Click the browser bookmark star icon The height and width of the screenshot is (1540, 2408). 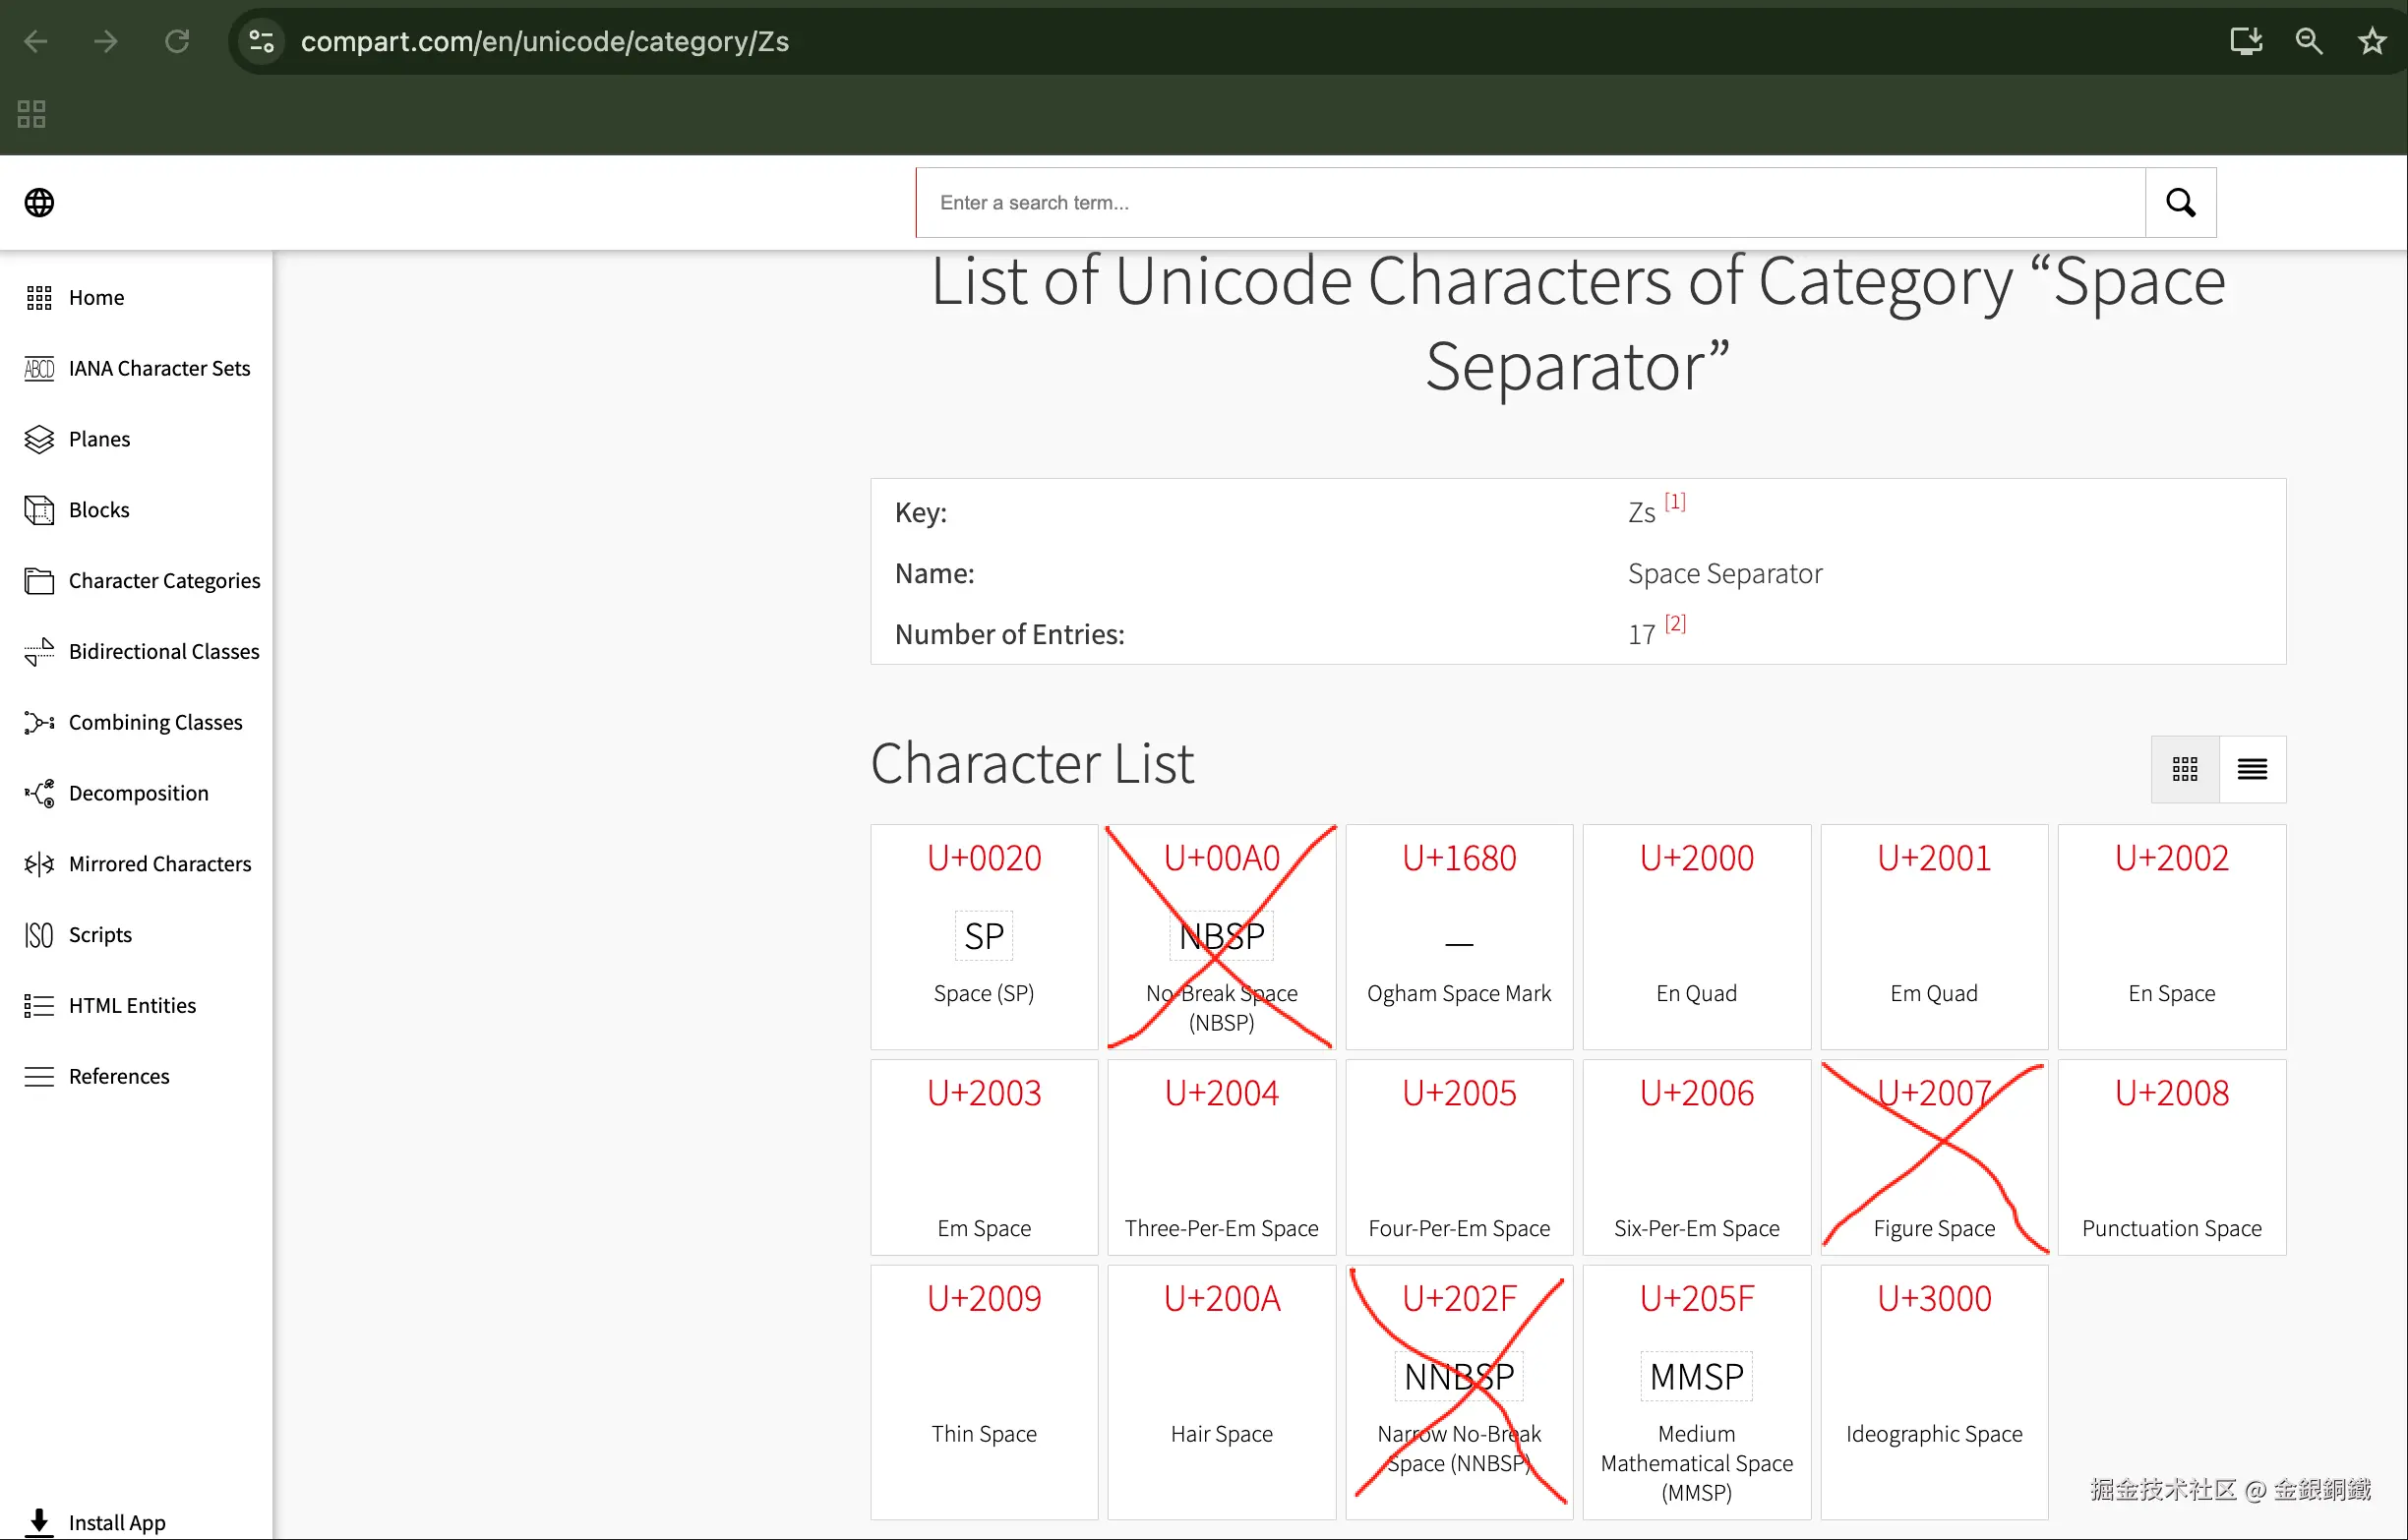click(2372, 41)
